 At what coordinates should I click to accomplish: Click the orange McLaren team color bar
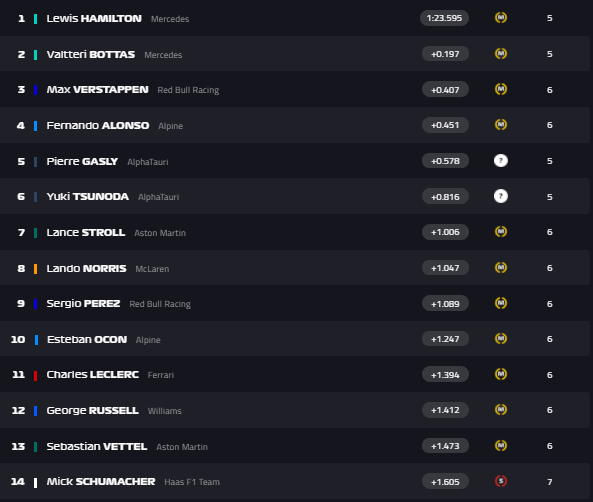pyautogui.click(x=36, y=269)
